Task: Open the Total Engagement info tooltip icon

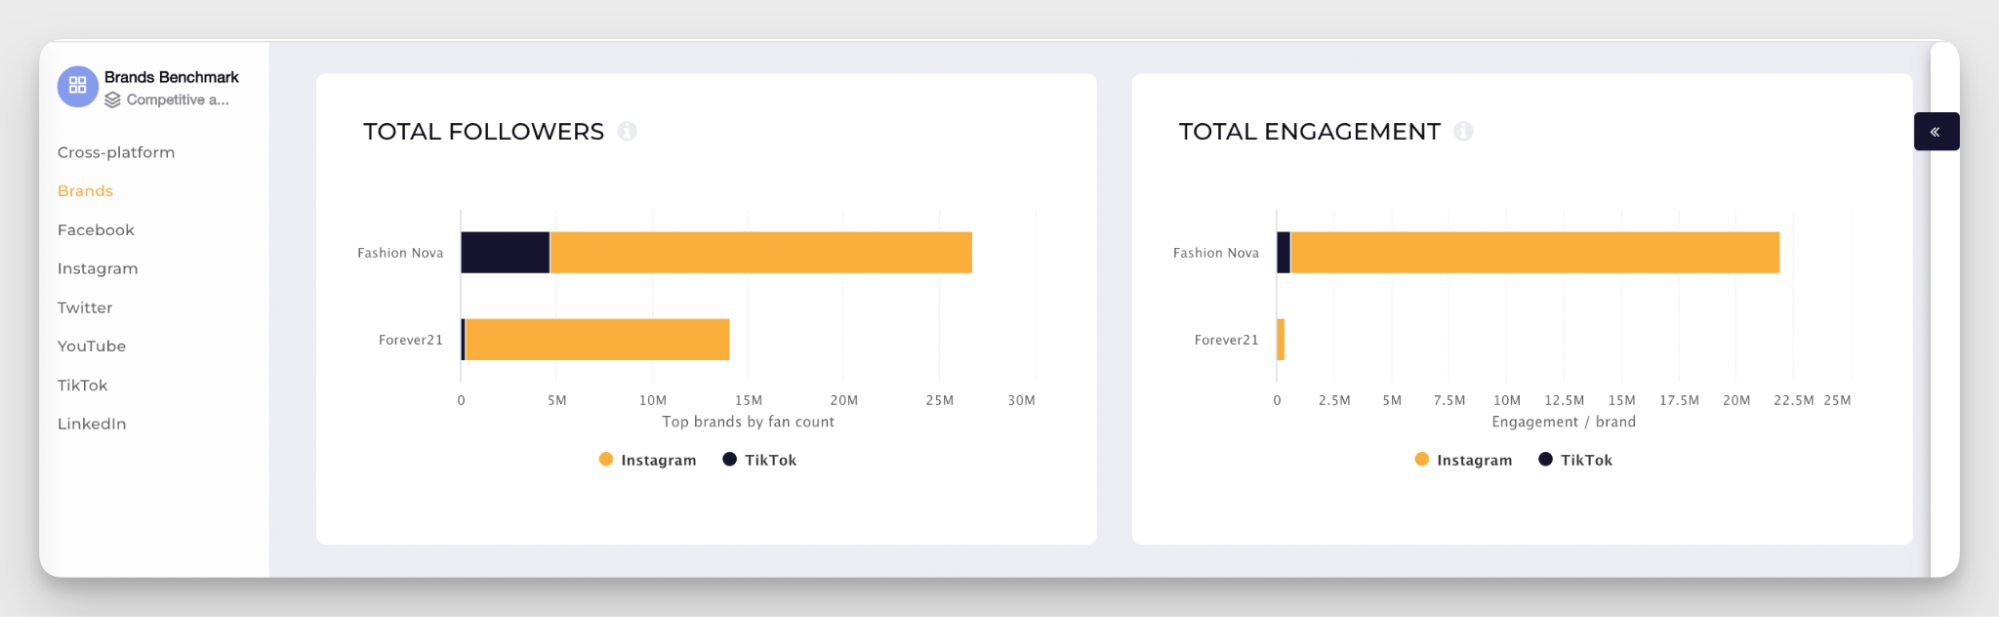Action: coord(1463,131)
